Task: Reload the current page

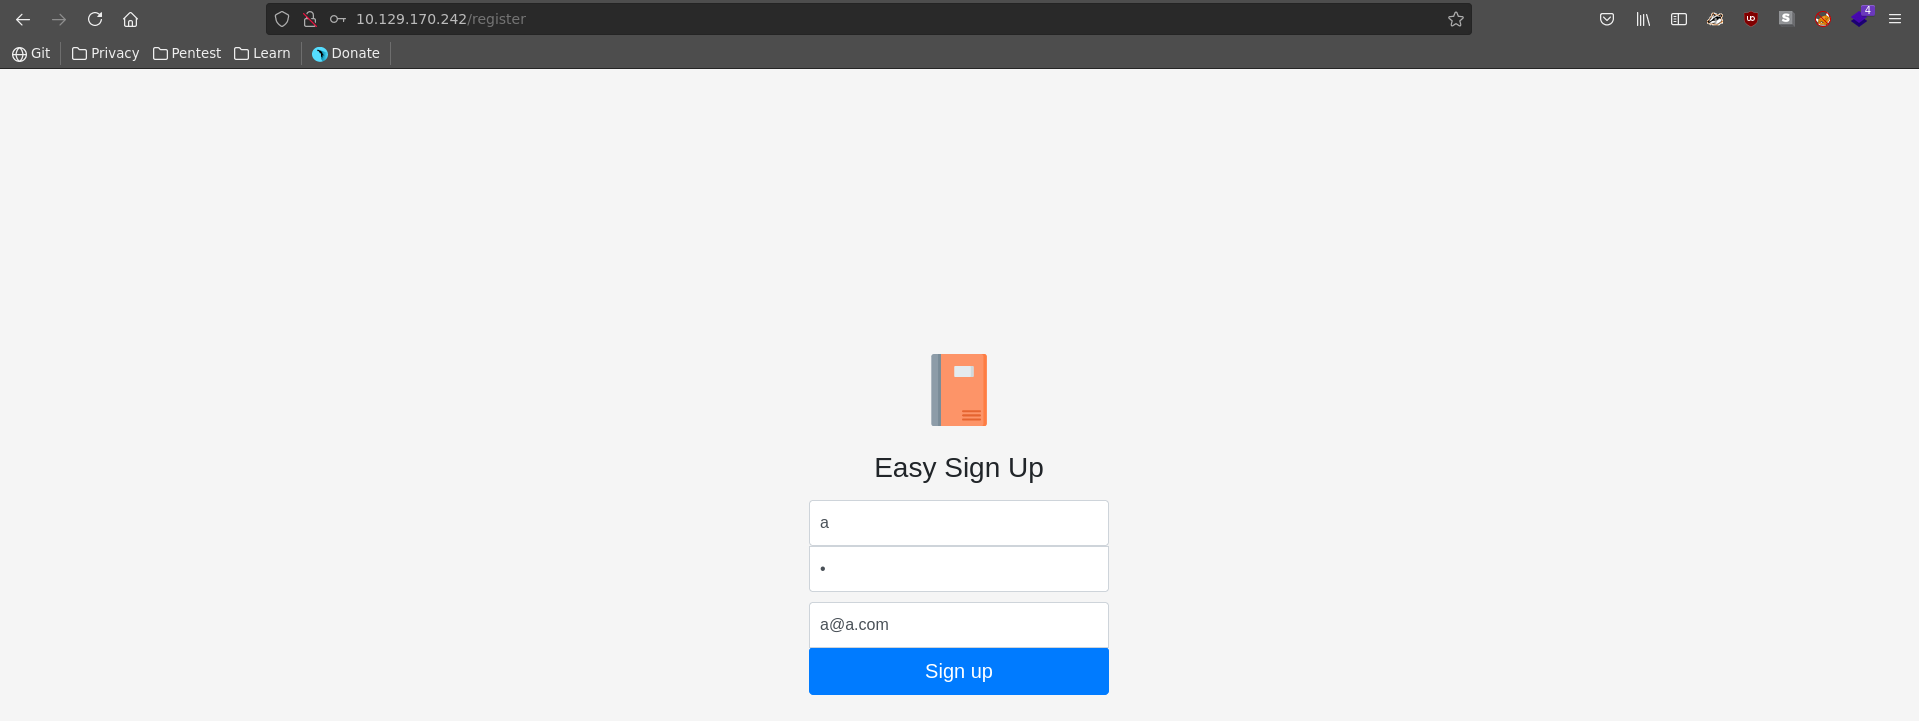Action: [x=95, y=19]
